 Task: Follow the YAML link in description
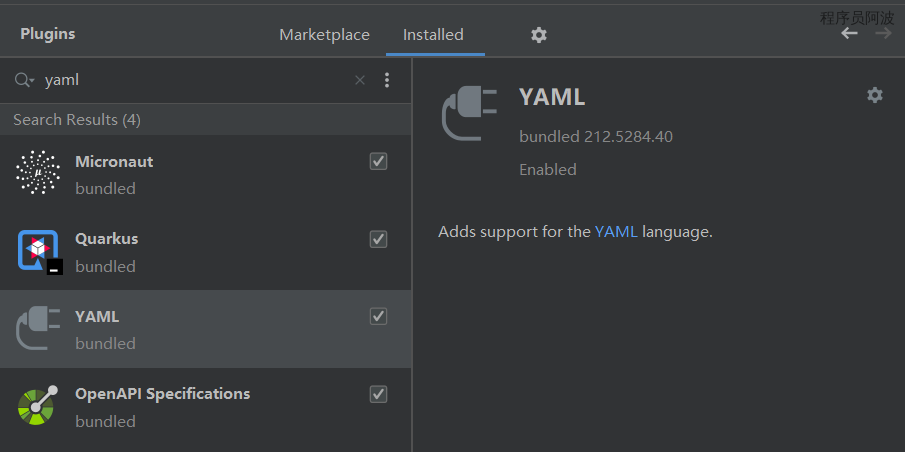(x=616, y=232)
